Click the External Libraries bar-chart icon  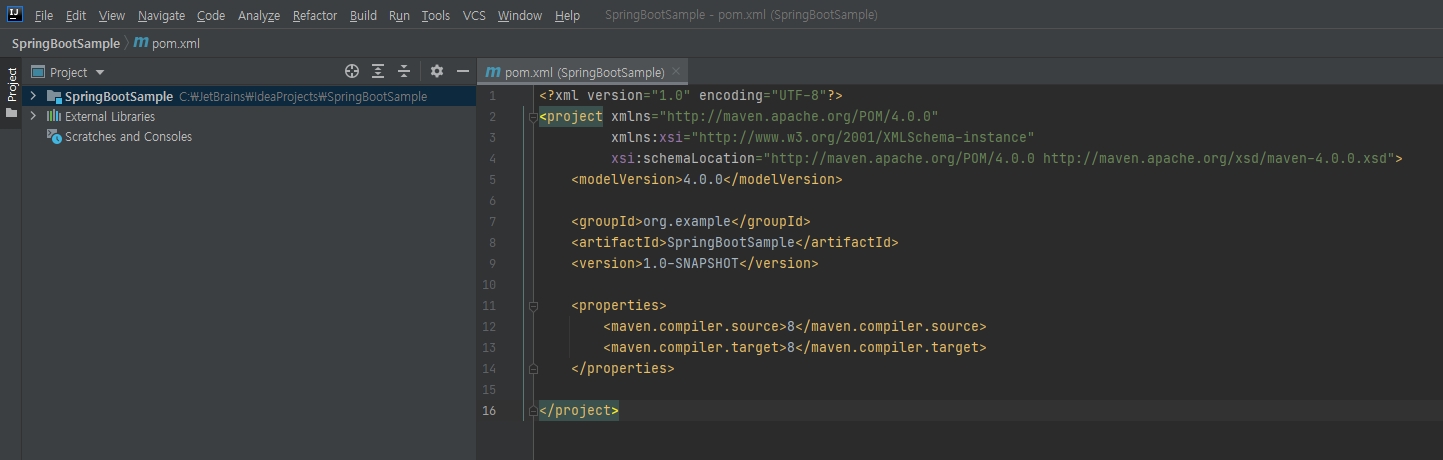coord(54,116)
